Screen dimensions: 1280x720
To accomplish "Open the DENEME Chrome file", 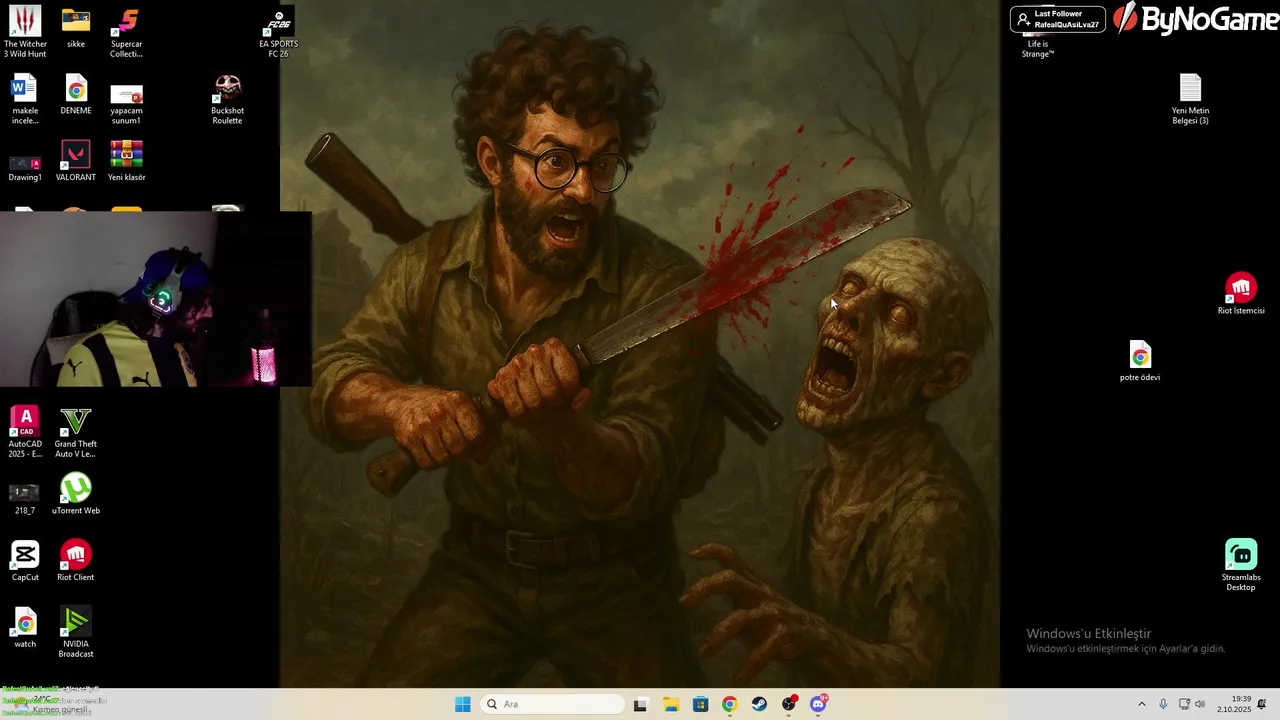I will pyautogui.click(x=76, y=94).
